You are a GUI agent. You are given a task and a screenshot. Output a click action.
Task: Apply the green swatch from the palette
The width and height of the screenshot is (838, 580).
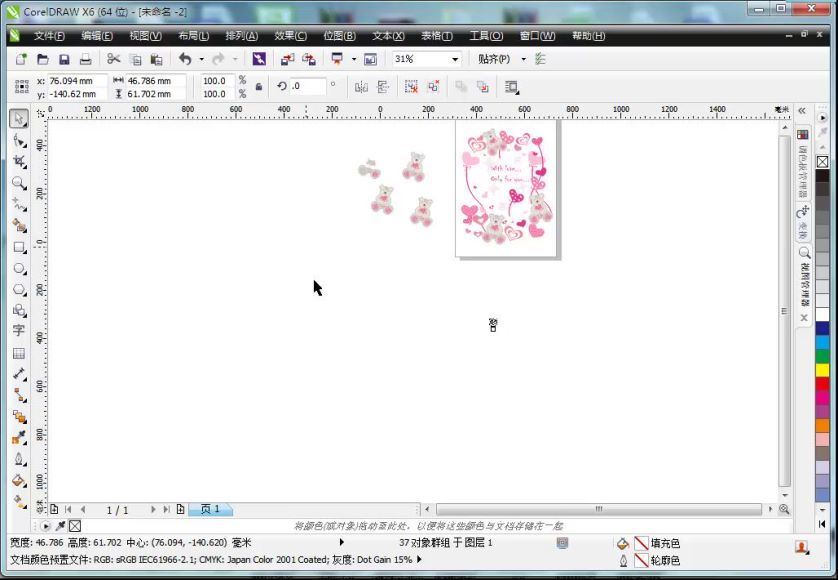823,355
